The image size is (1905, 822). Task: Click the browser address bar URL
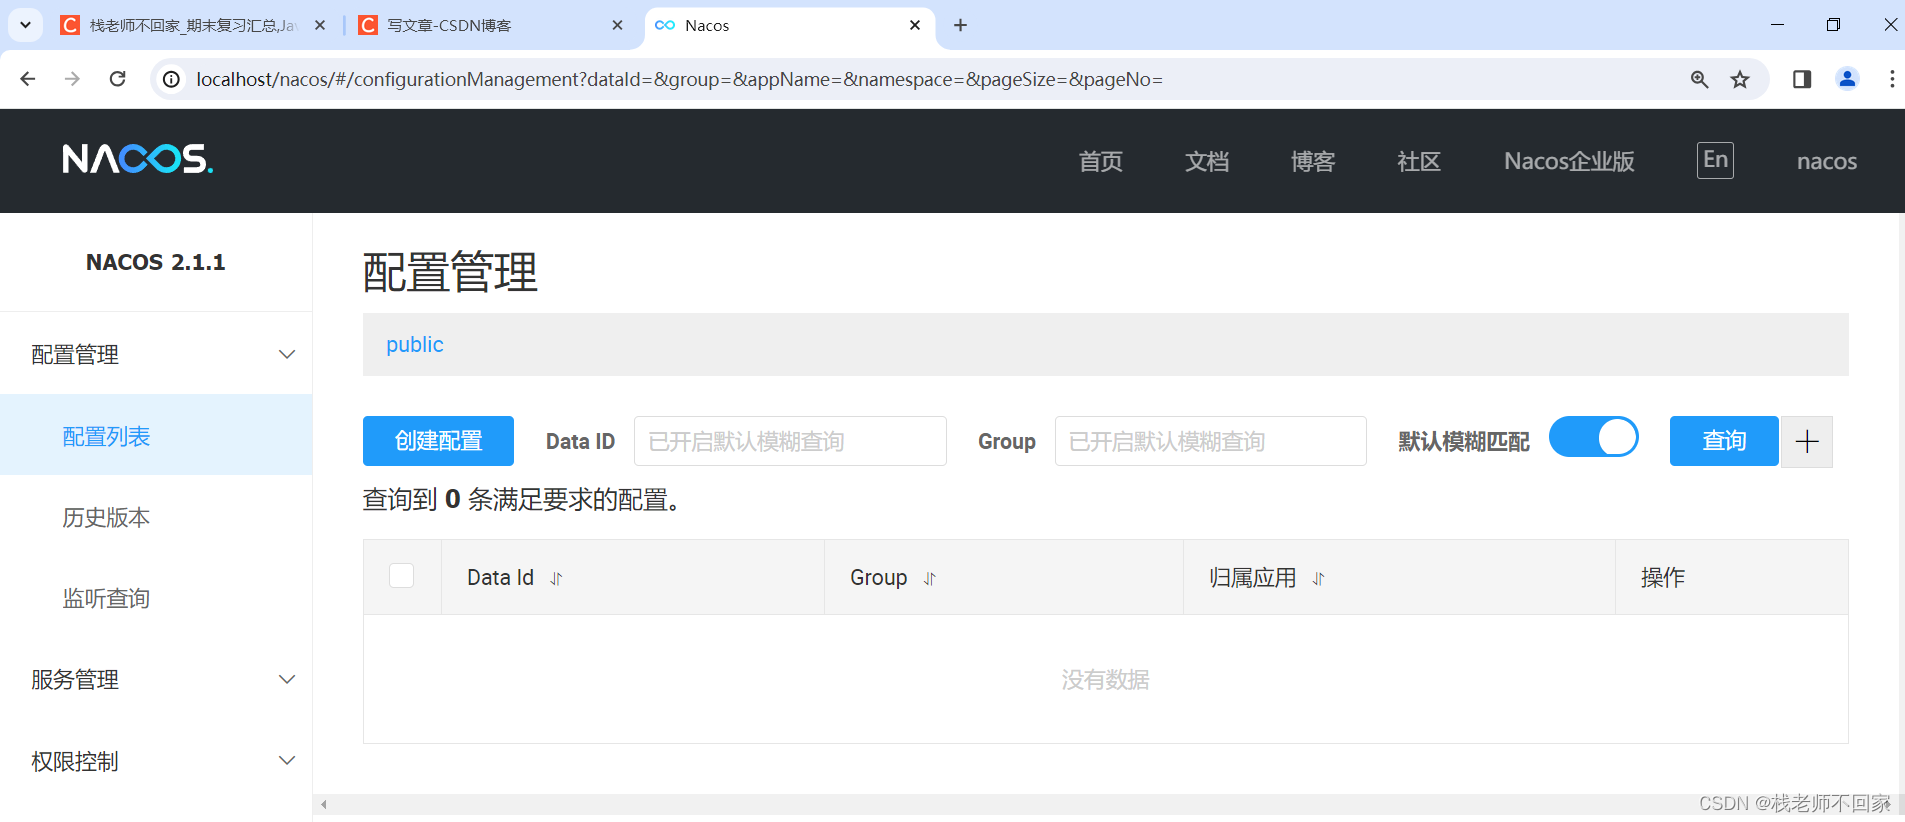(x=679, y=79)
